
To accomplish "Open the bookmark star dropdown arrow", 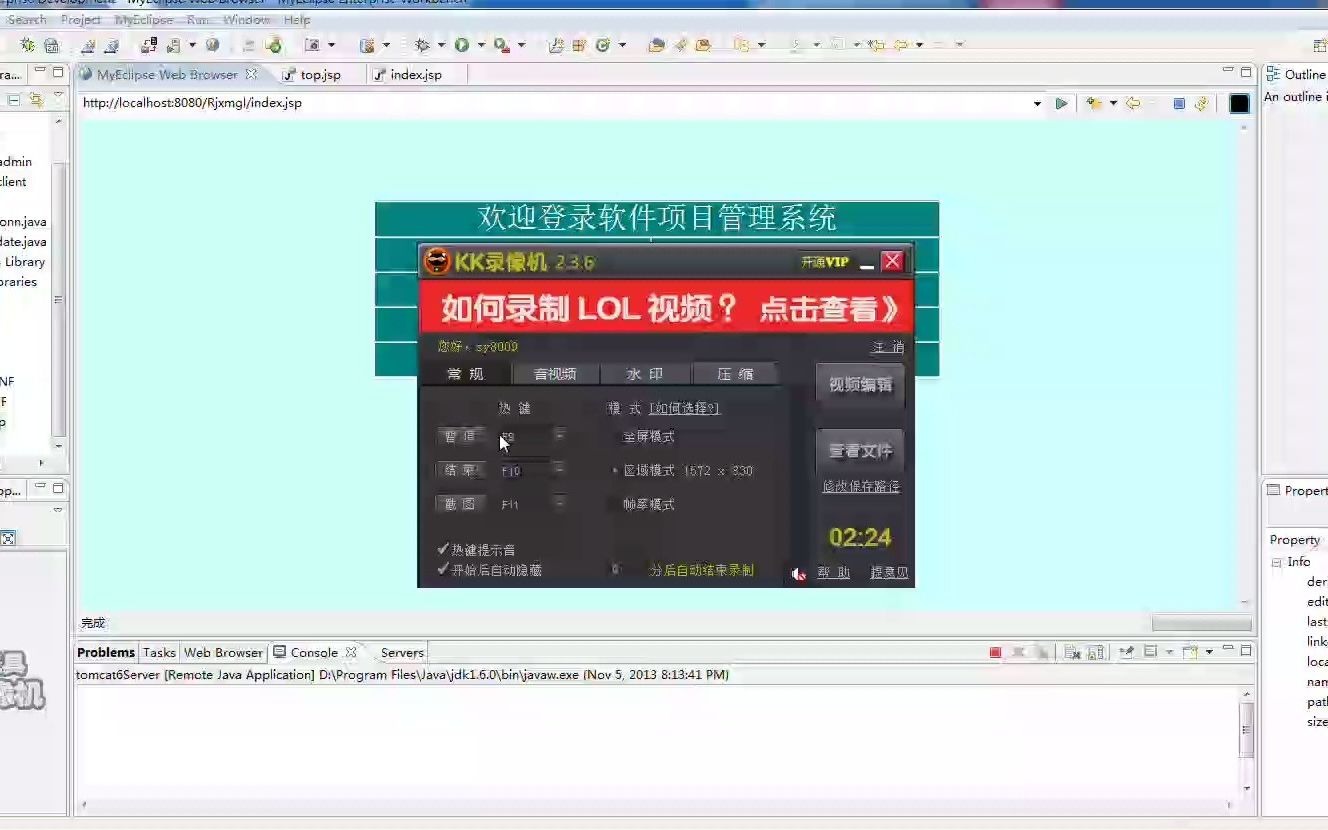I will point(1112,103).
